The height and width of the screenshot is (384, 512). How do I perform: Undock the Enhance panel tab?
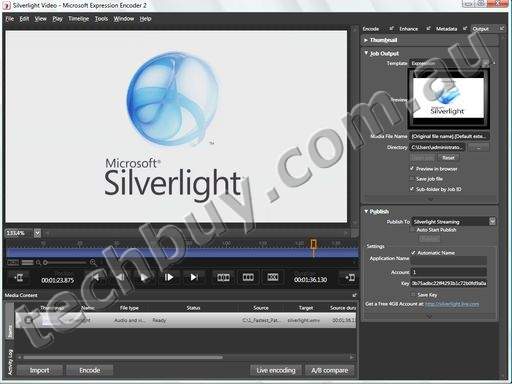pyautogui.click(x=428, y=29)
